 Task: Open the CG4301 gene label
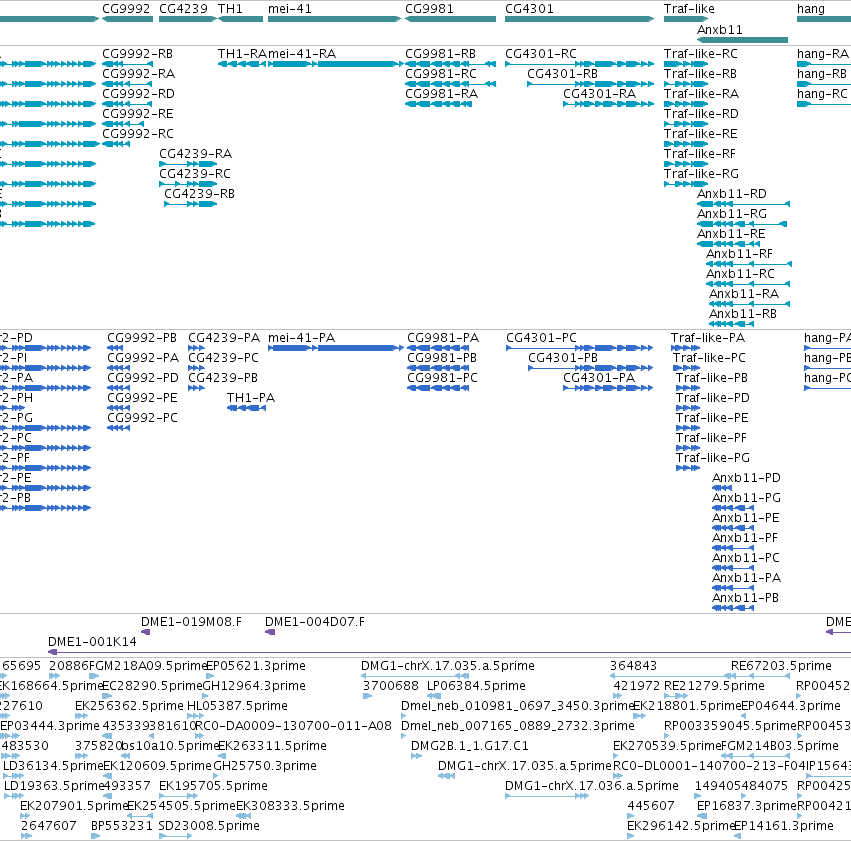[529, 9]
